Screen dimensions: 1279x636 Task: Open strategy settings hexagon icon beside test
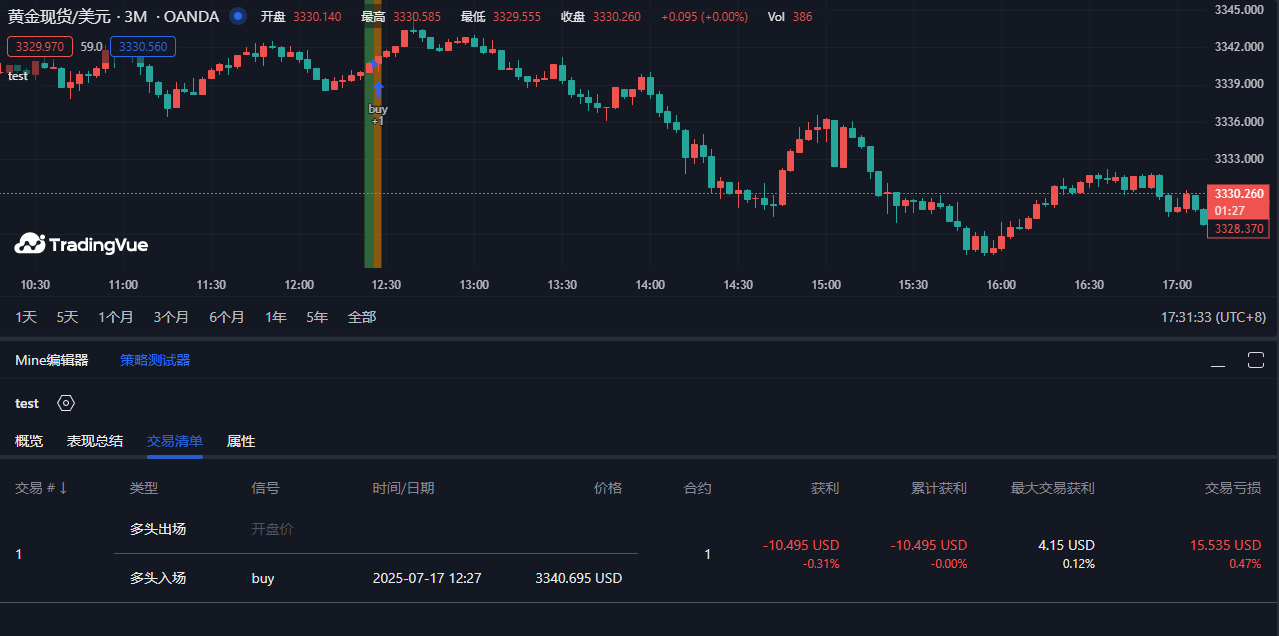pyautogui.click(x=66, y=403)
